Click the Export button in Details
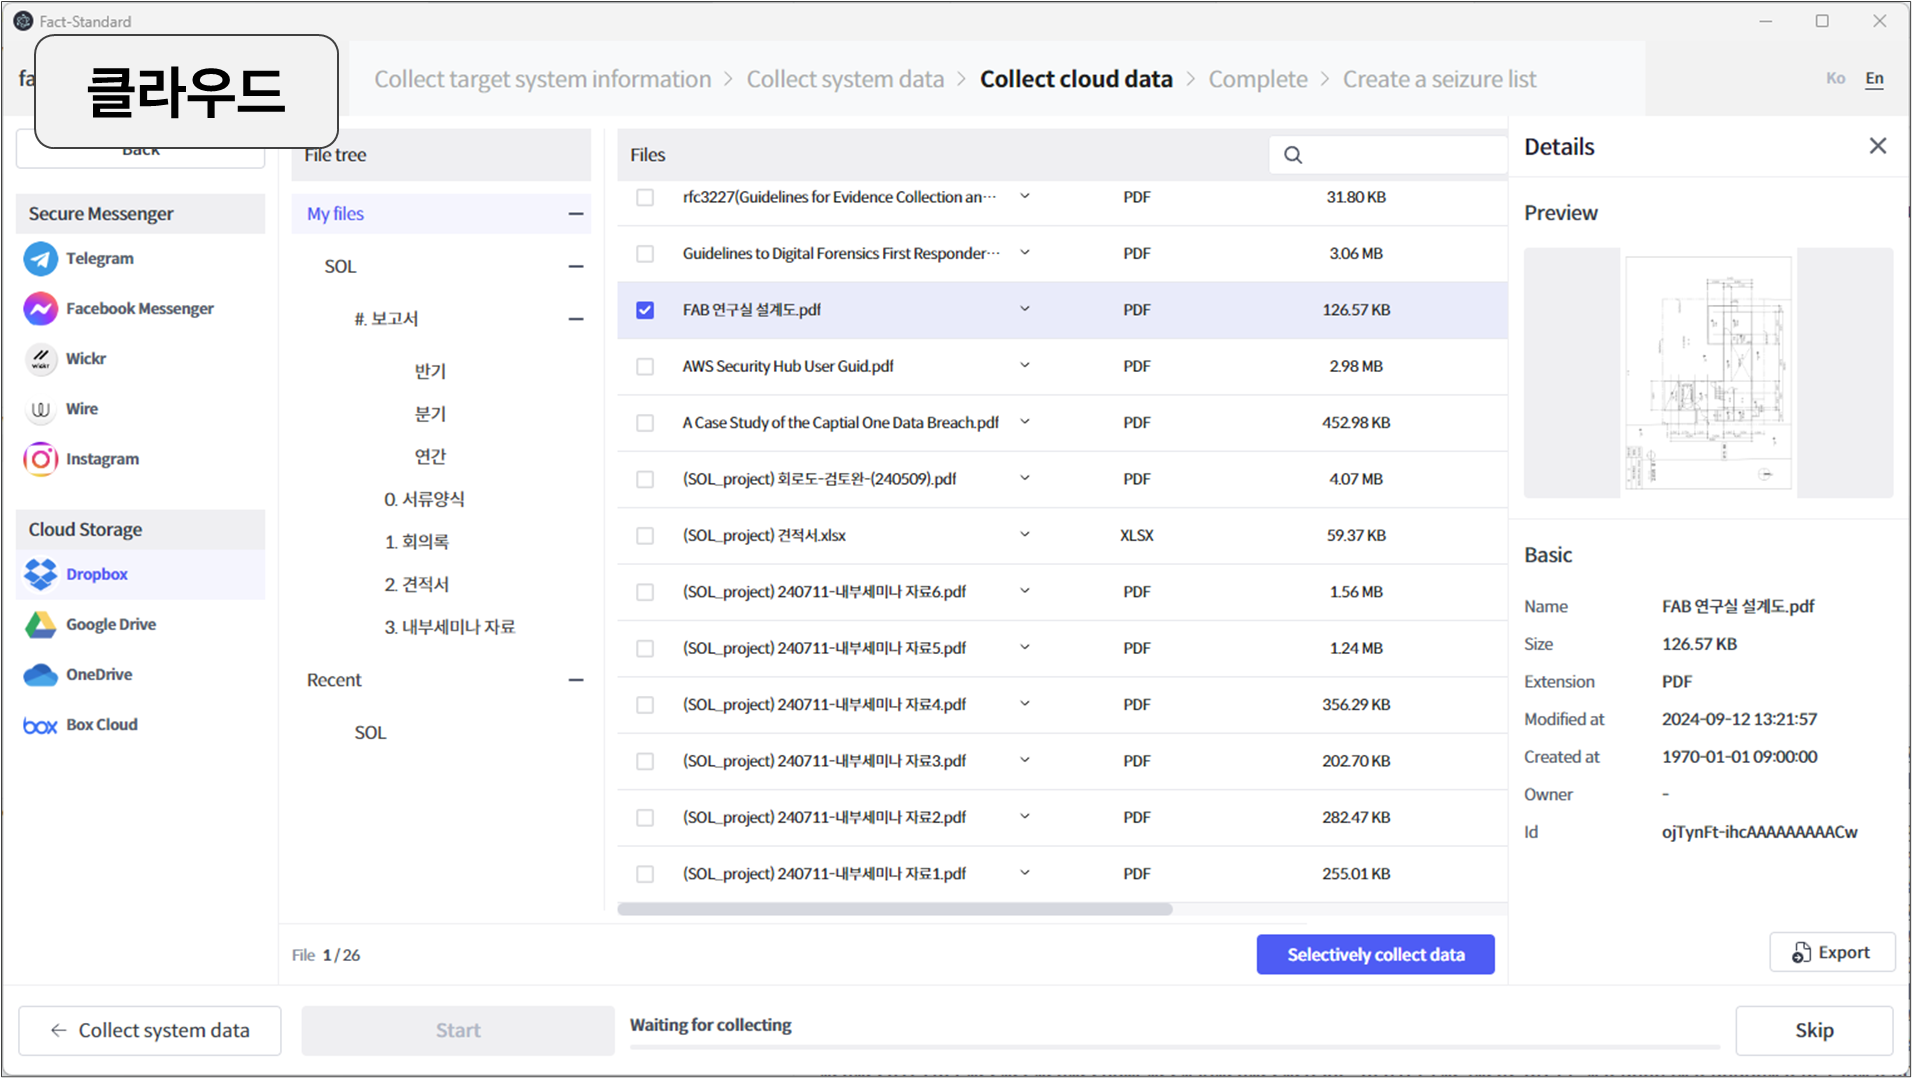The width and height of the screenshot is (1912, 1078). 1831,952
